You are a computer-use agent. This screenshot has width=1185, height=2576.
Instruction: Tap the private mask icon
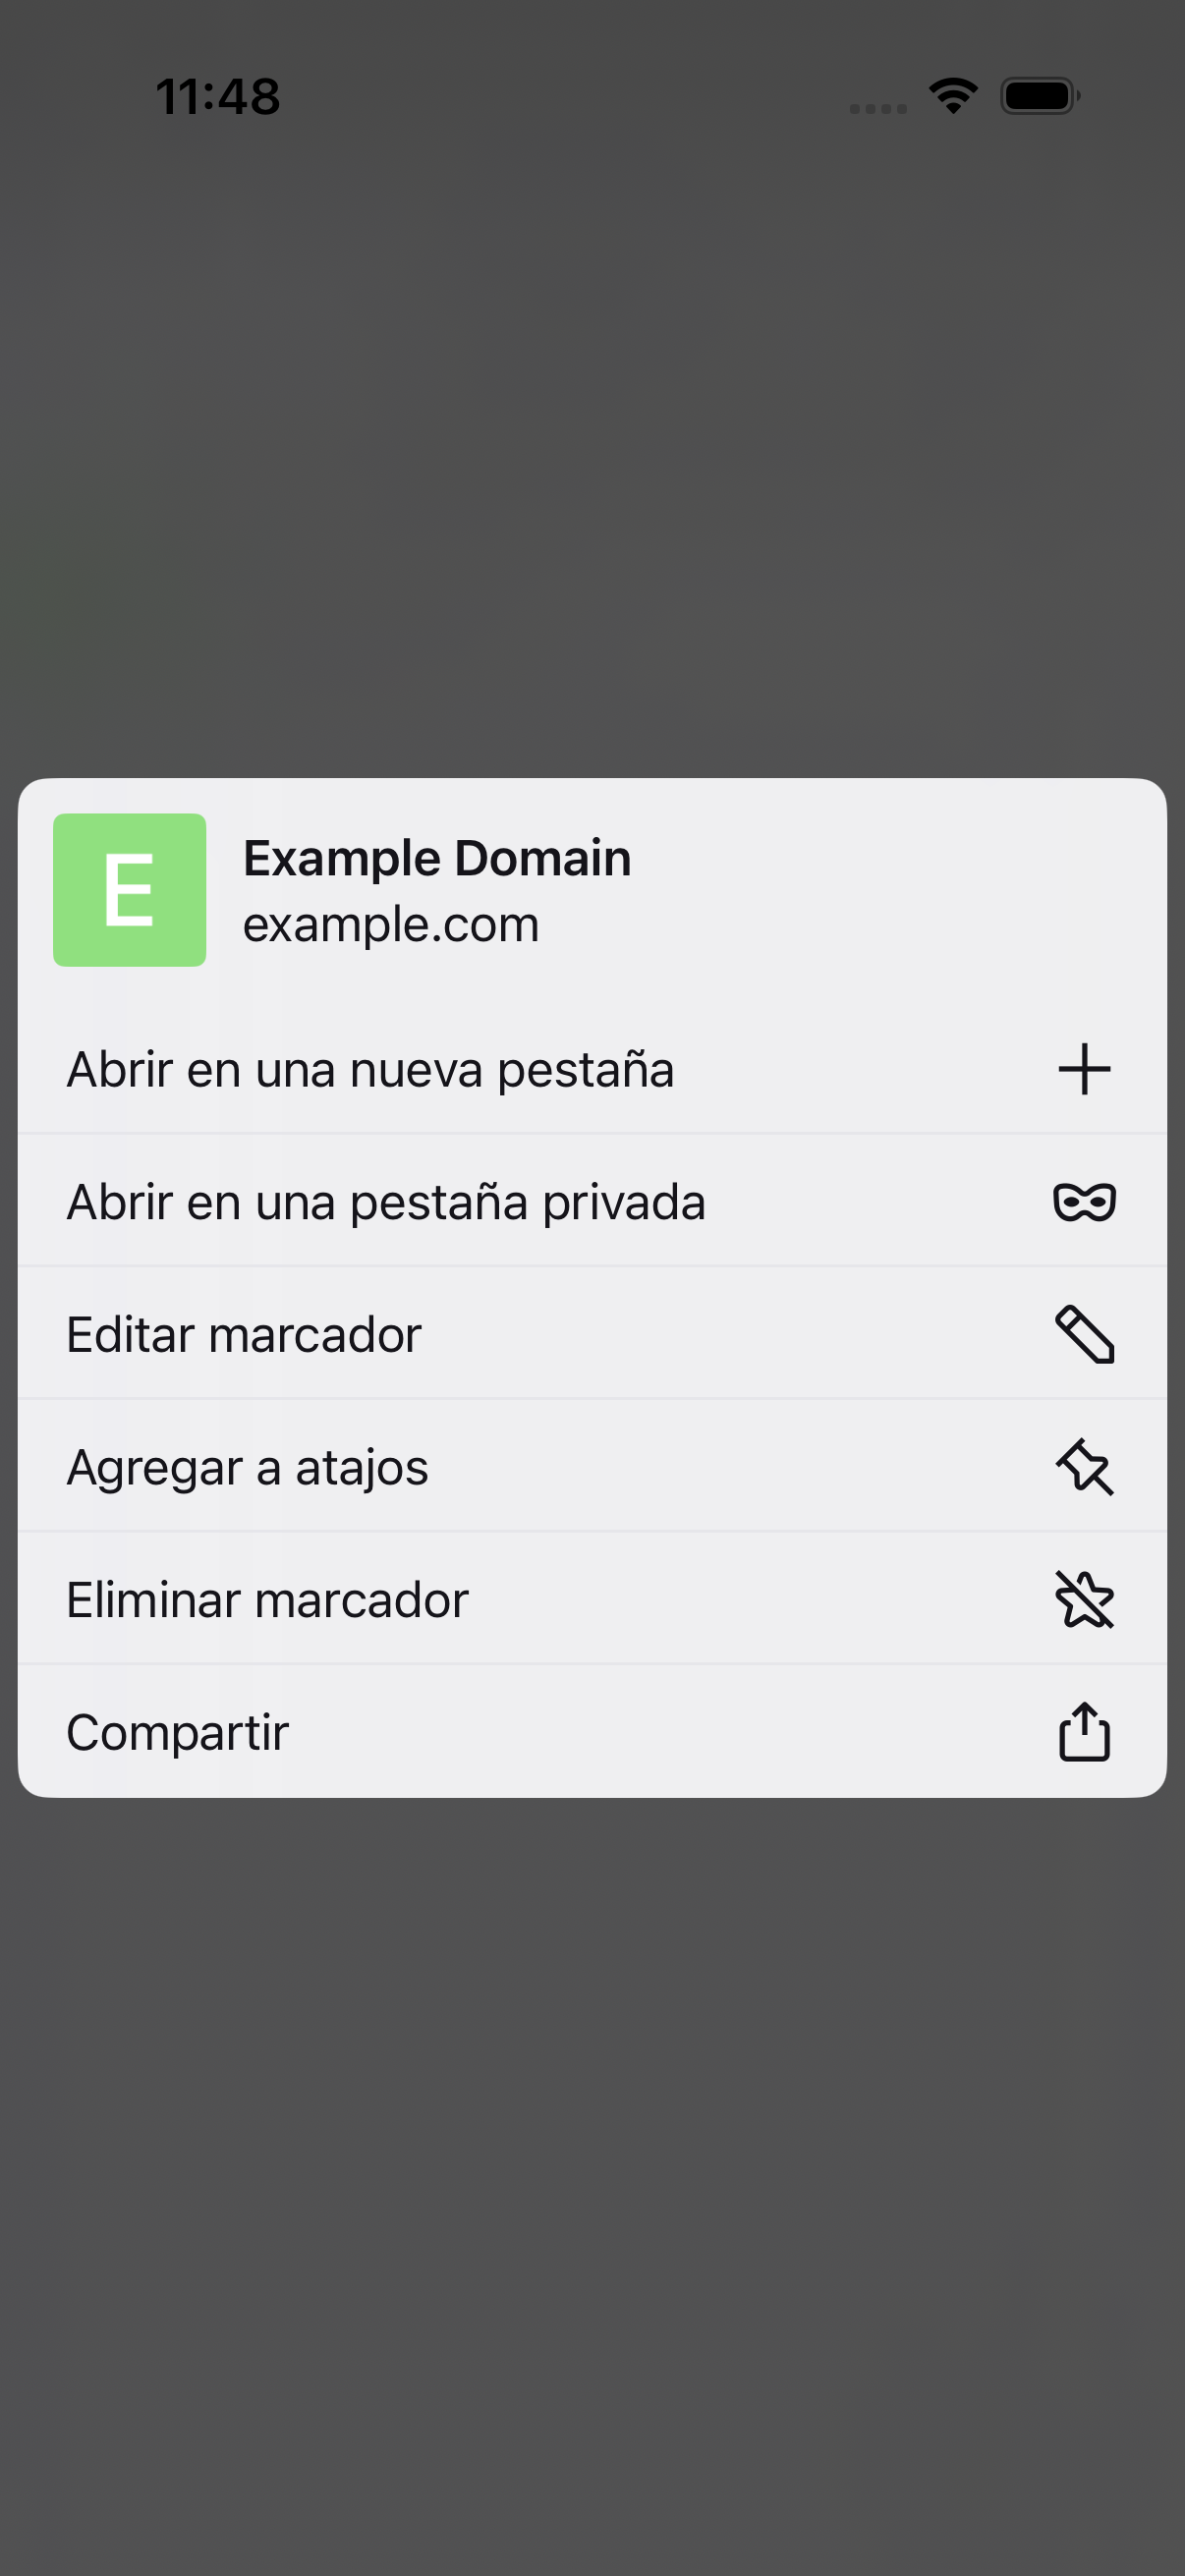tap(1084, 1201)
